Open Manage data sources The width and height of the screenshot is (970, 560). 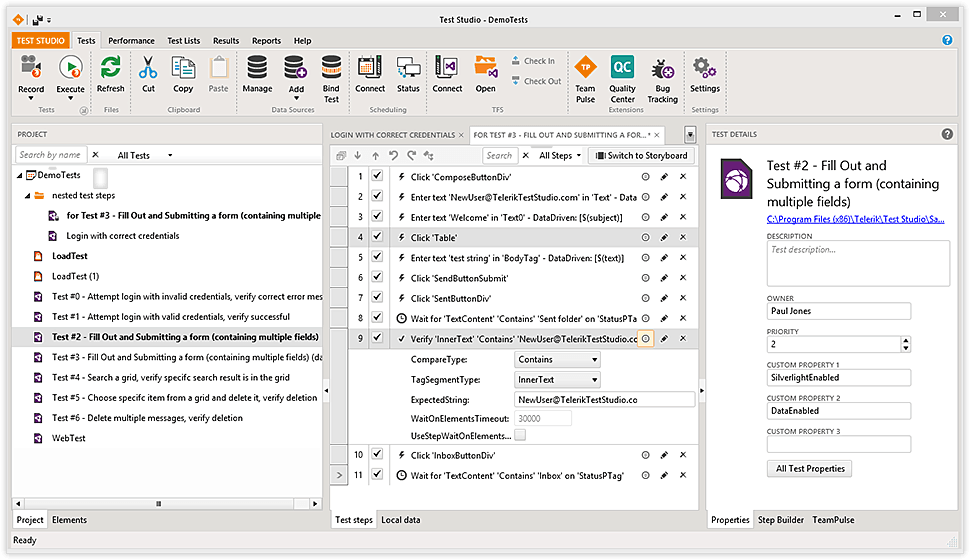tap(257, 67)
